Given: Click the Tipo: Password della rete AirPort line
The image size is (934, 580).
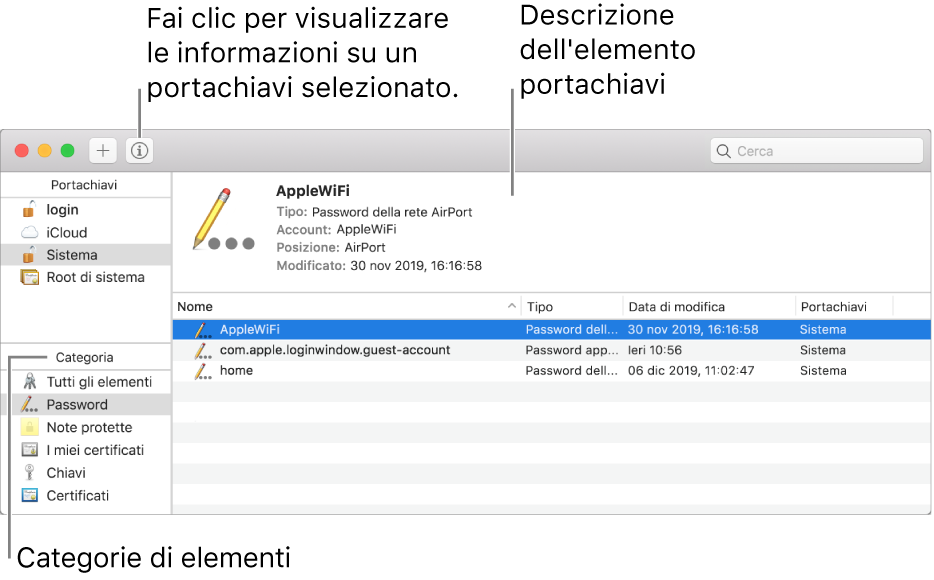Looking at the screenshot, I should pos(374,212).
